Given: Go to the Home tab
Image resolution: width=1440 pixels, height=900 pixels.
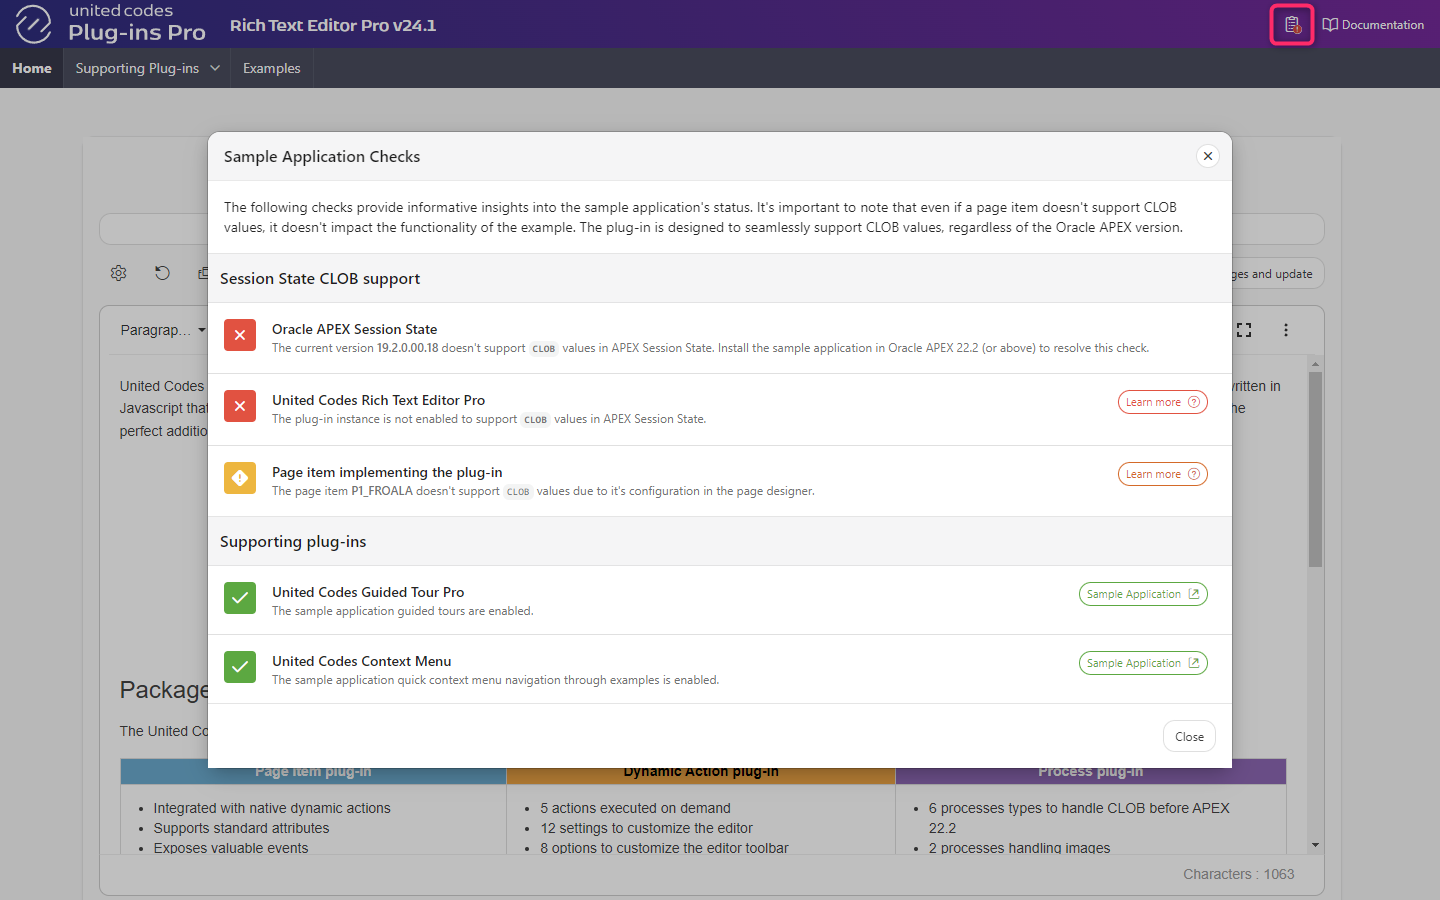Looking at the screenshot, I should click(32, 68).
